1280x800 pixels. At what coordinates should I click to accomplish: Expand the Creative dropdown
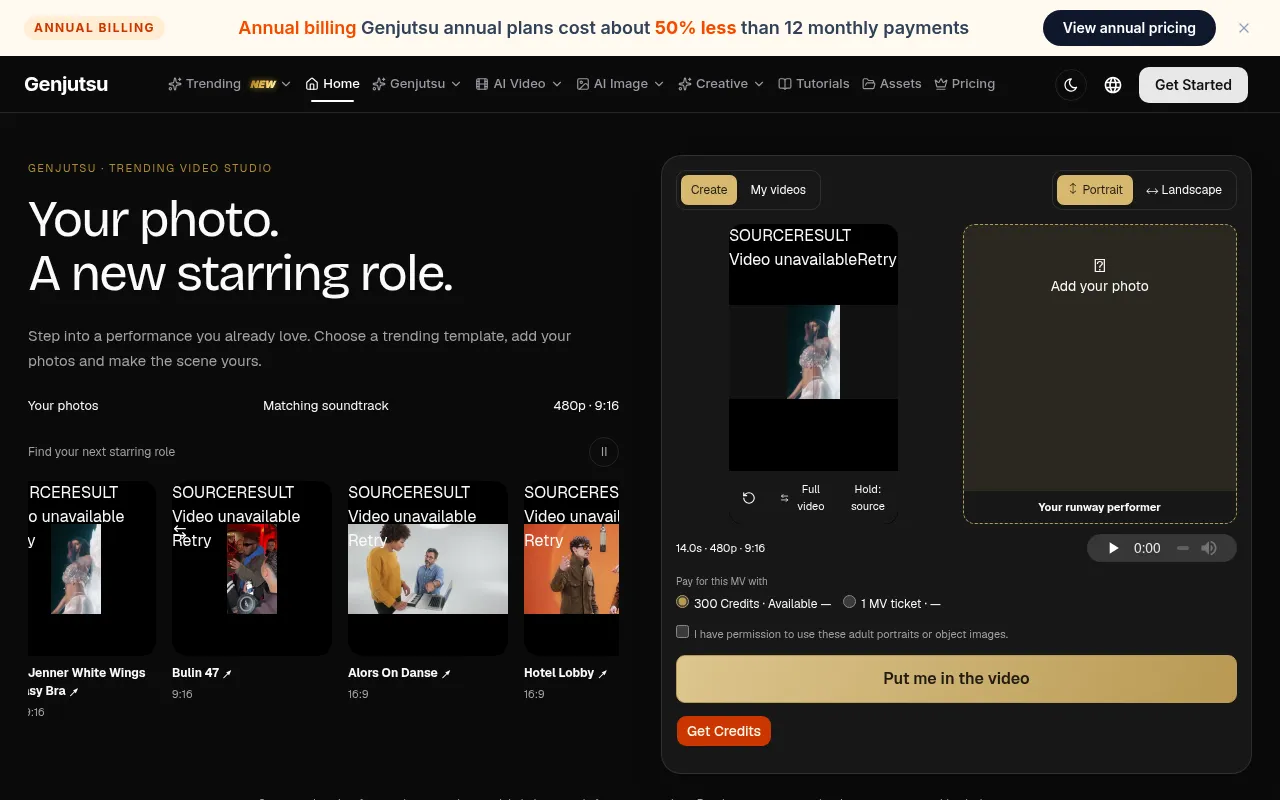tap(720, 84)
